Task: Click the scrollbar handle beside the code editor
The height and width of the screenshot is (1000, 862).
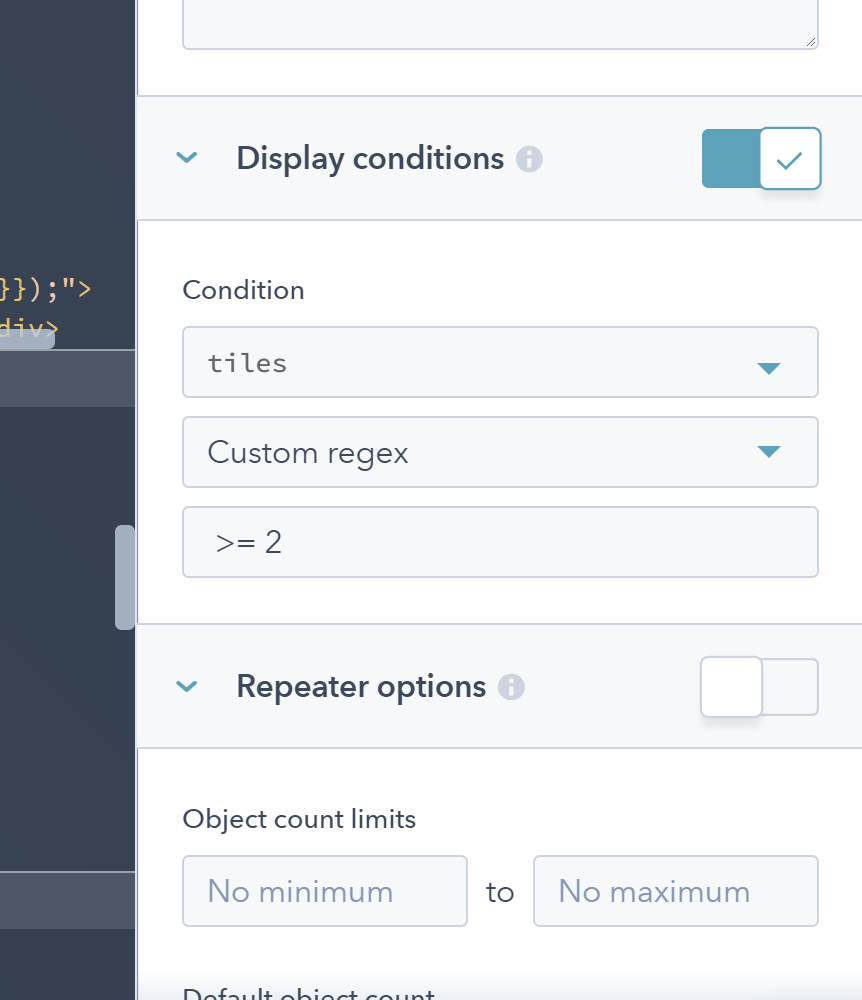Action: click(x=124, y=575)
